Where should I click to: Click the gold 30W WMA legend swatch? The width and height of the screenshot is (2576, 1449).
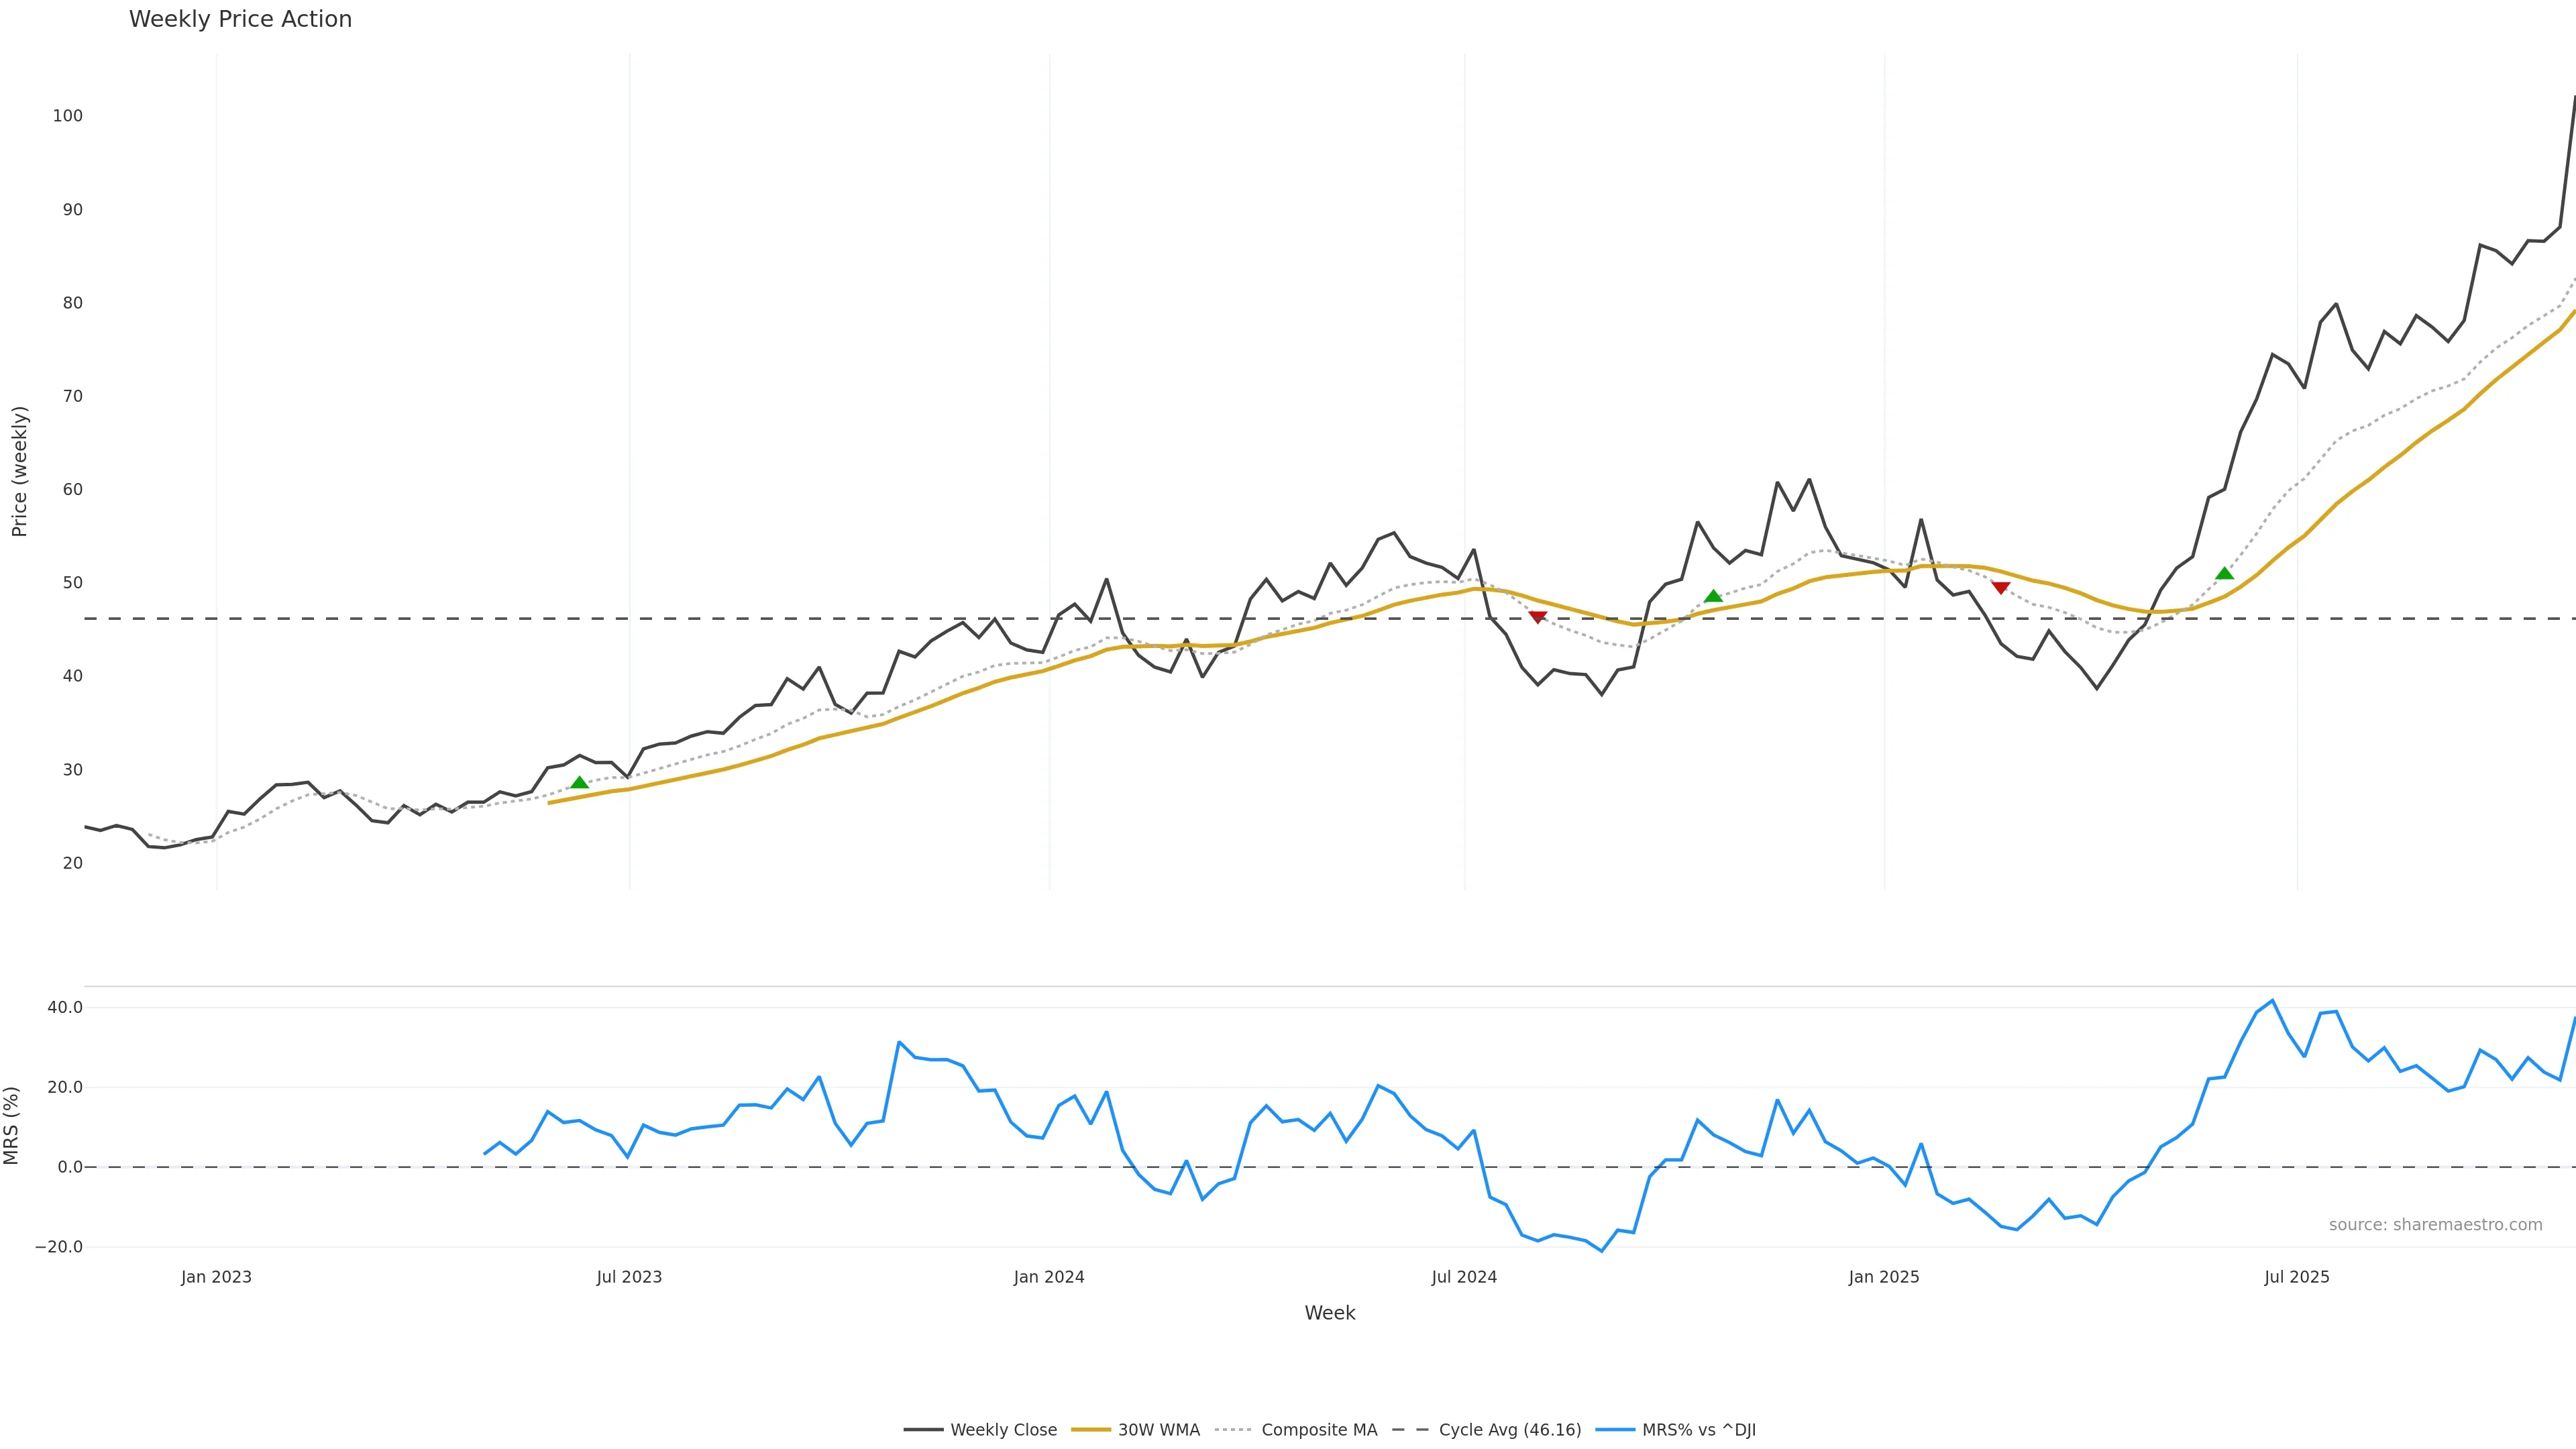click(x=1091, y=1430)
